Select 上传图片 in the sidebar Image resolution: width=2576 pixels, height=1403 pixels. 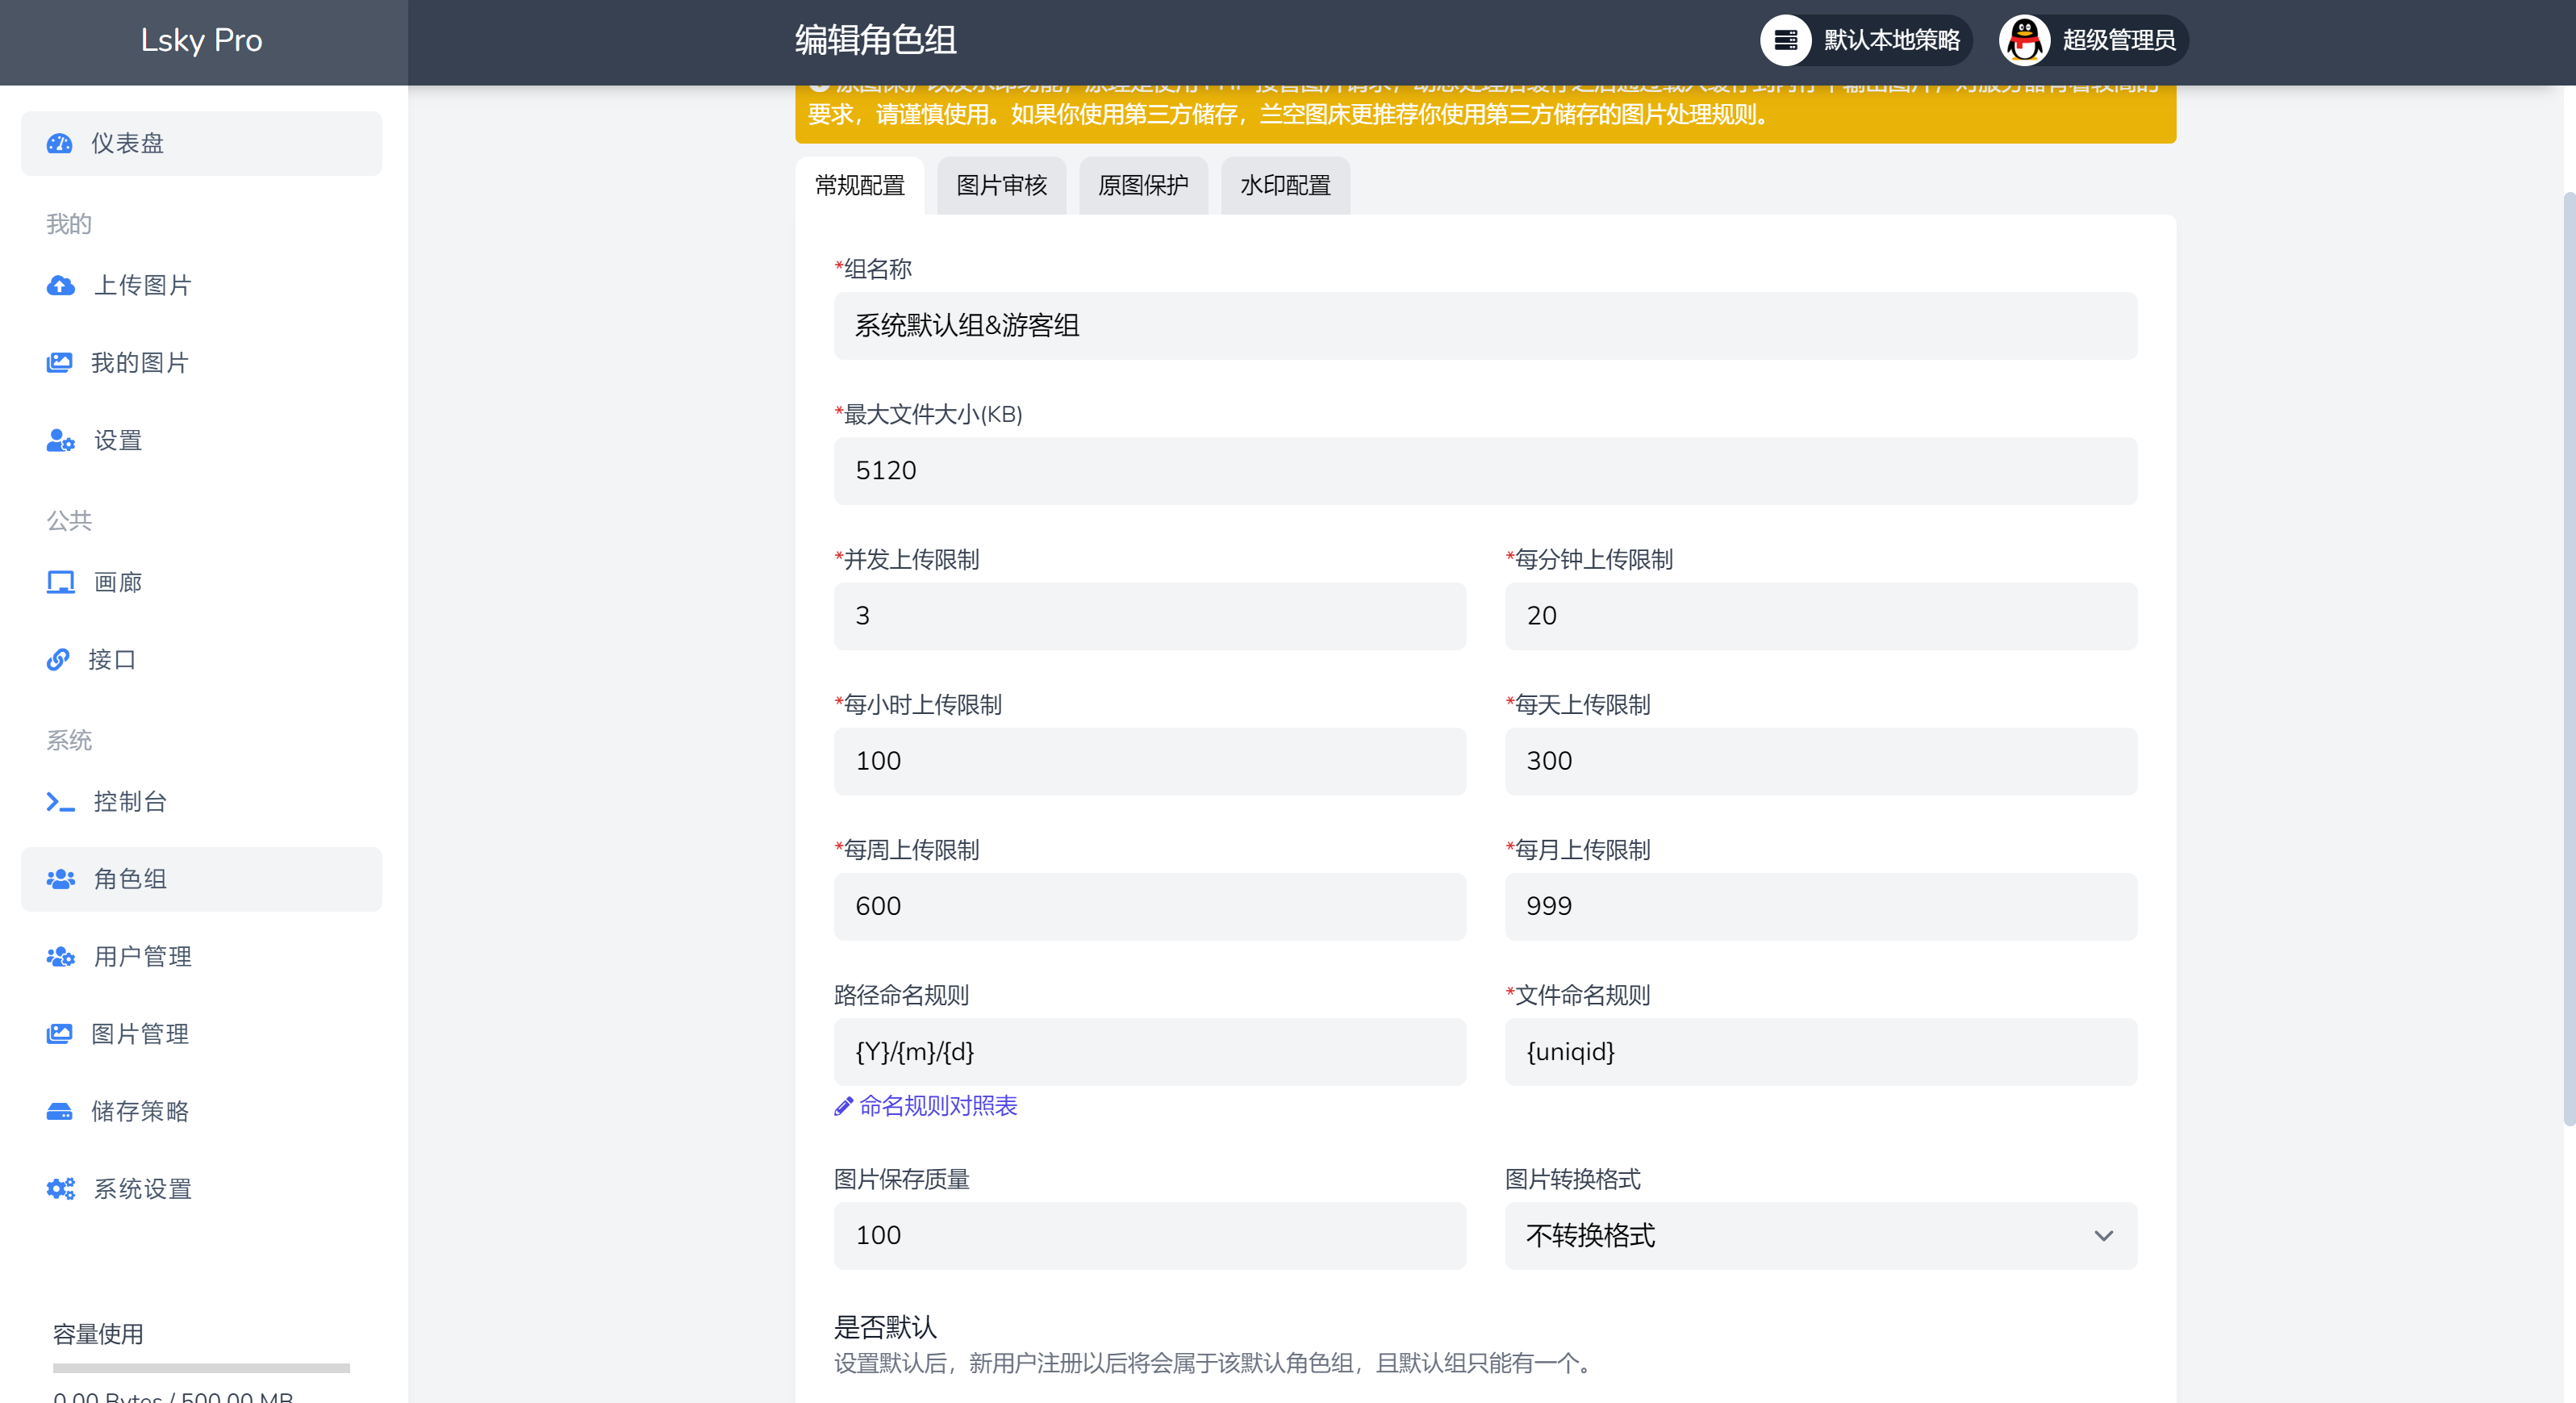(x=141, y=285)
